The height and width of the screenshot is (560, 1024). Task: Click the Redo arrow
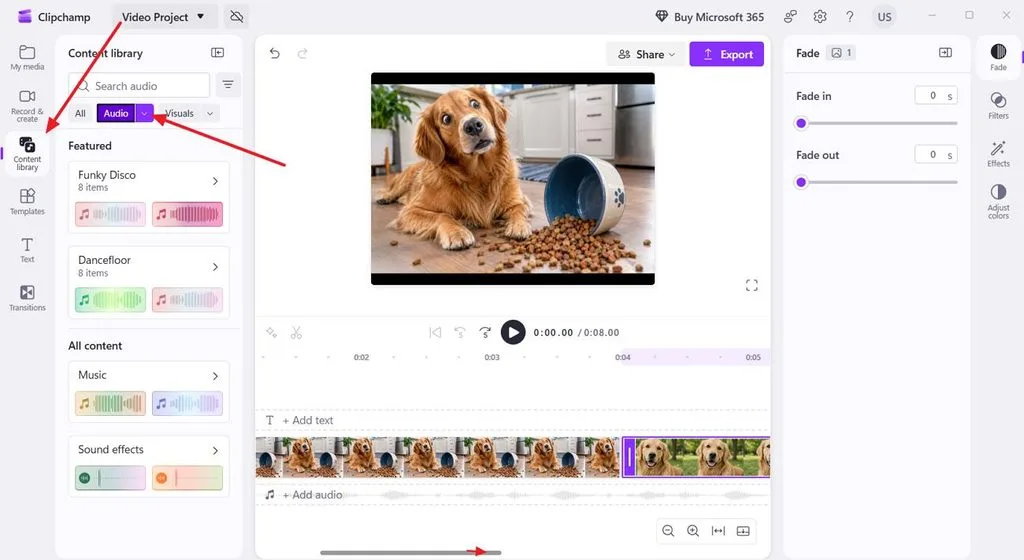(302, 54)
